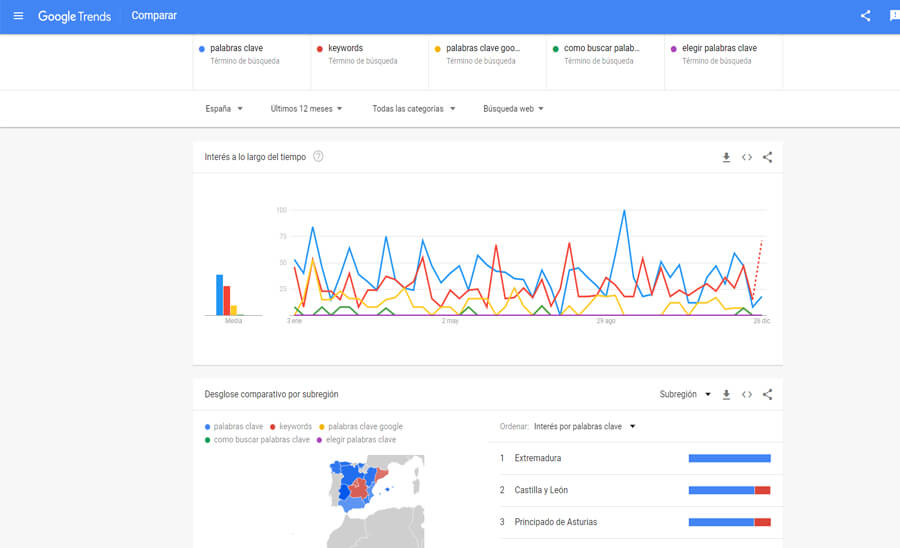
Task: Click the "palabras clave google" map legend entry
Action: click(361, 426)
